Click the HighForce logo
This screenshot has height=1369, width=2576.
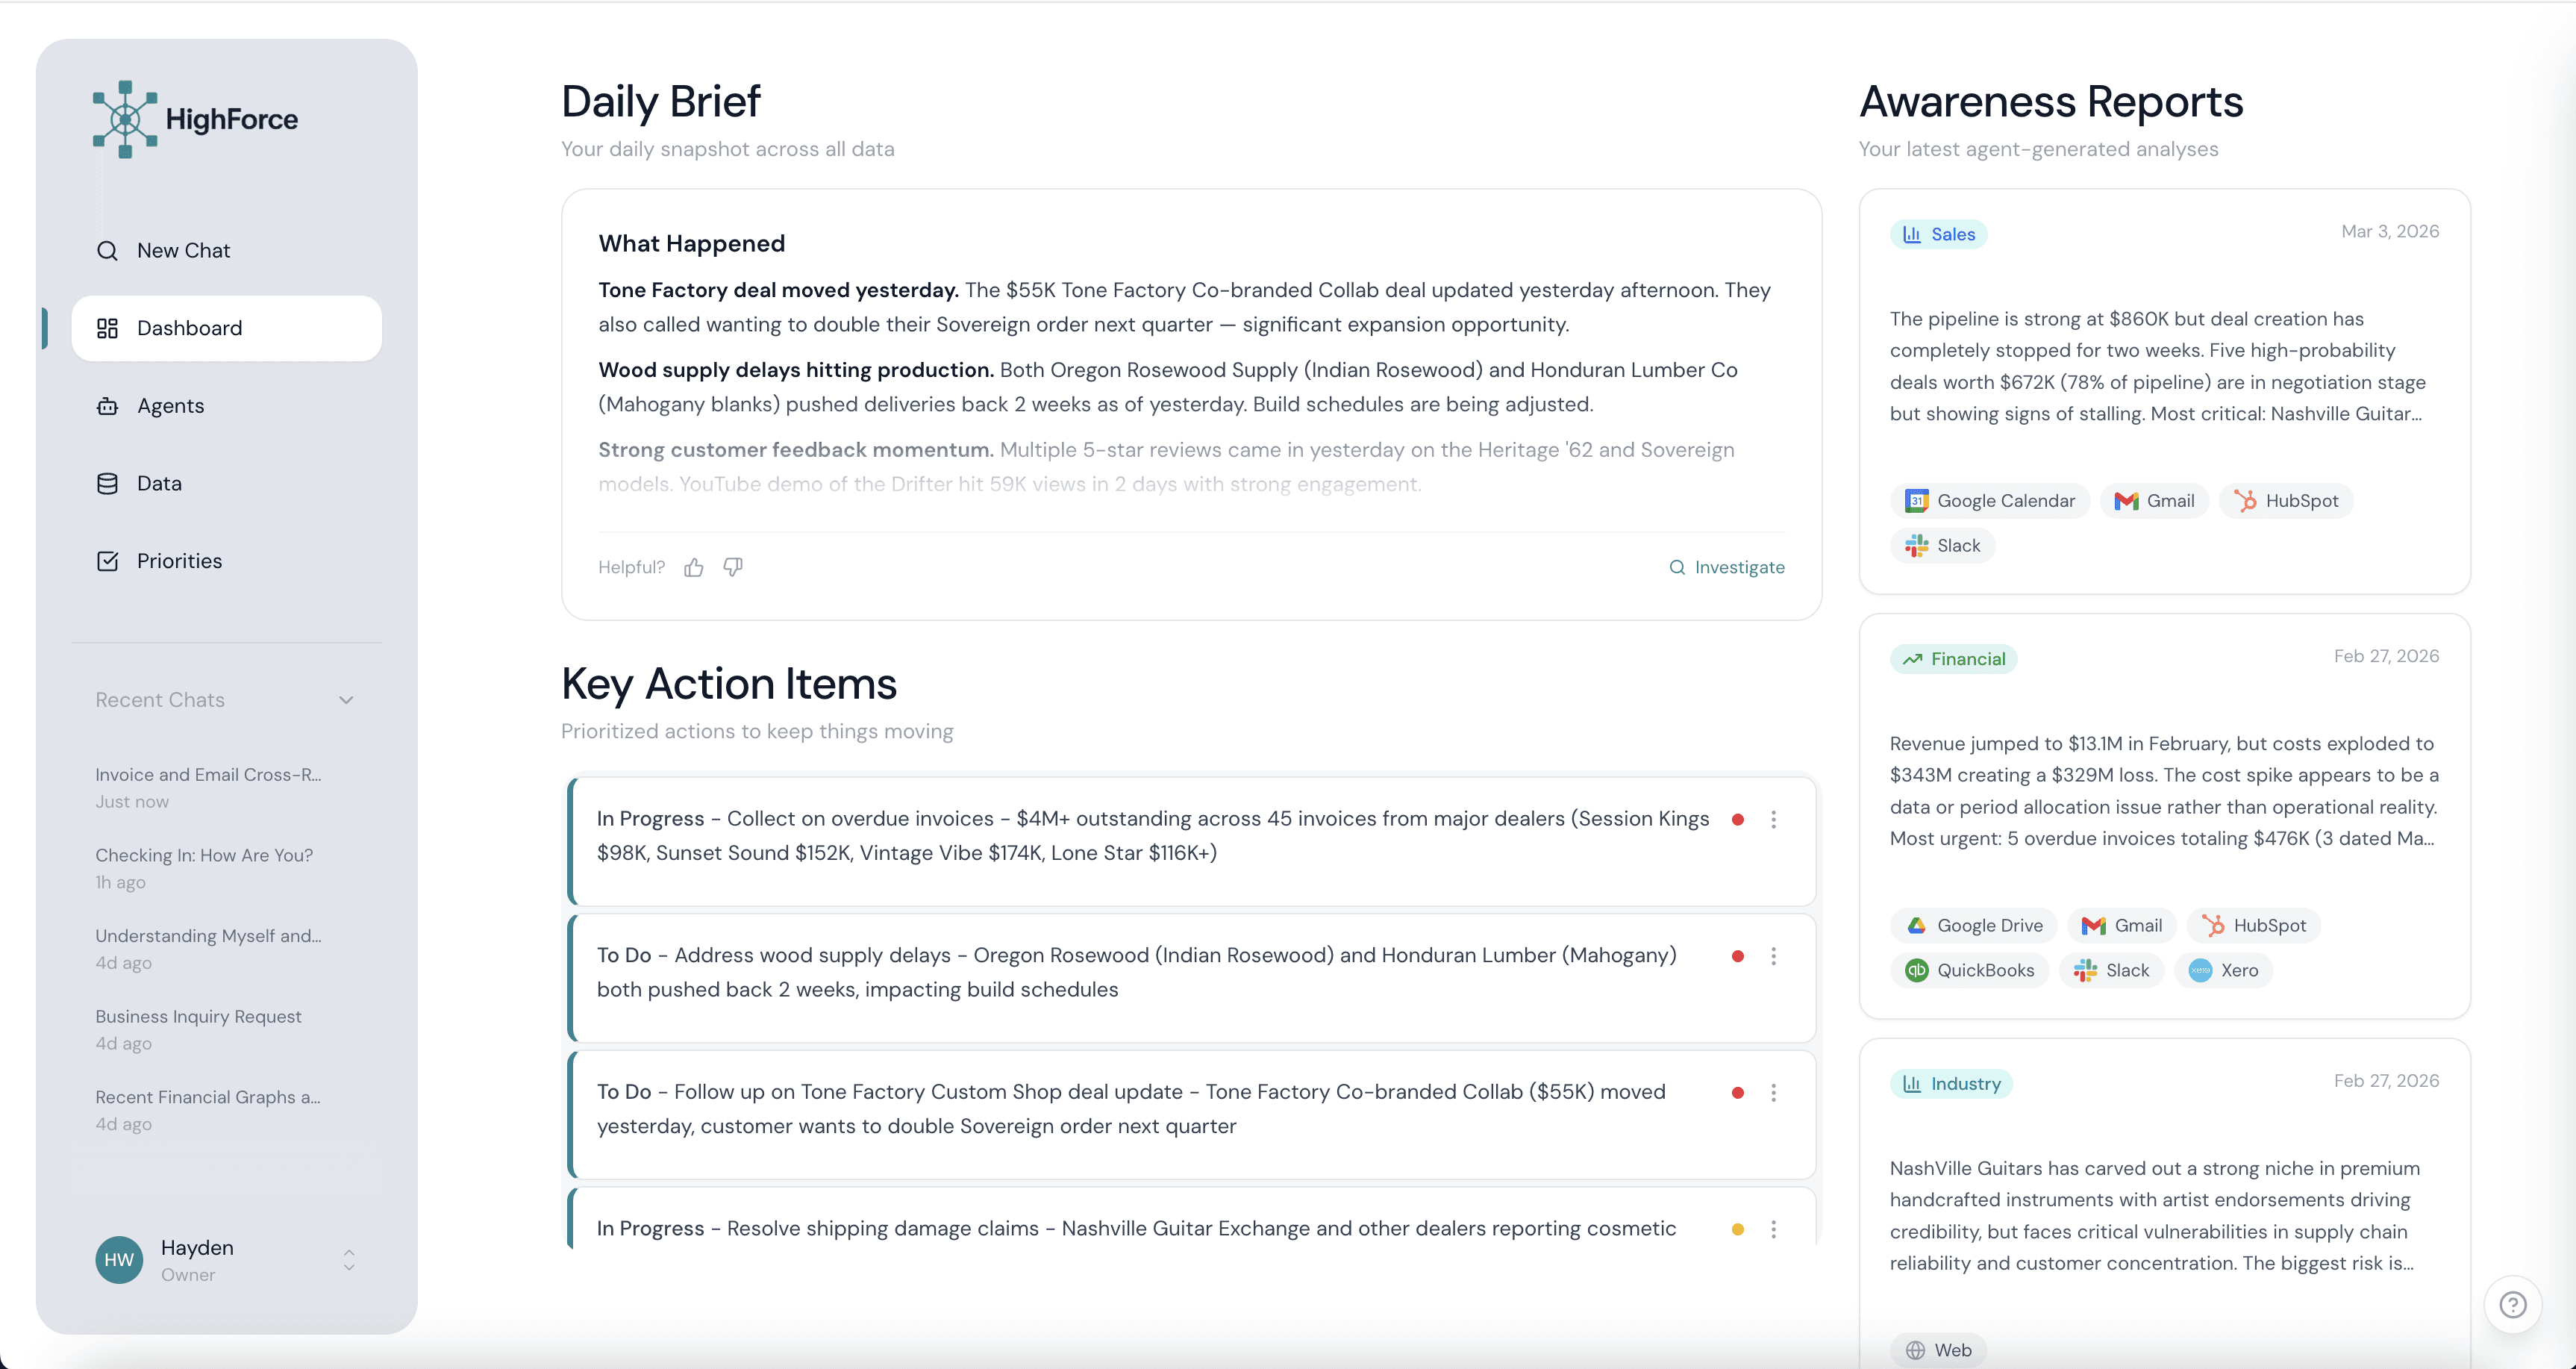[195, 119]
